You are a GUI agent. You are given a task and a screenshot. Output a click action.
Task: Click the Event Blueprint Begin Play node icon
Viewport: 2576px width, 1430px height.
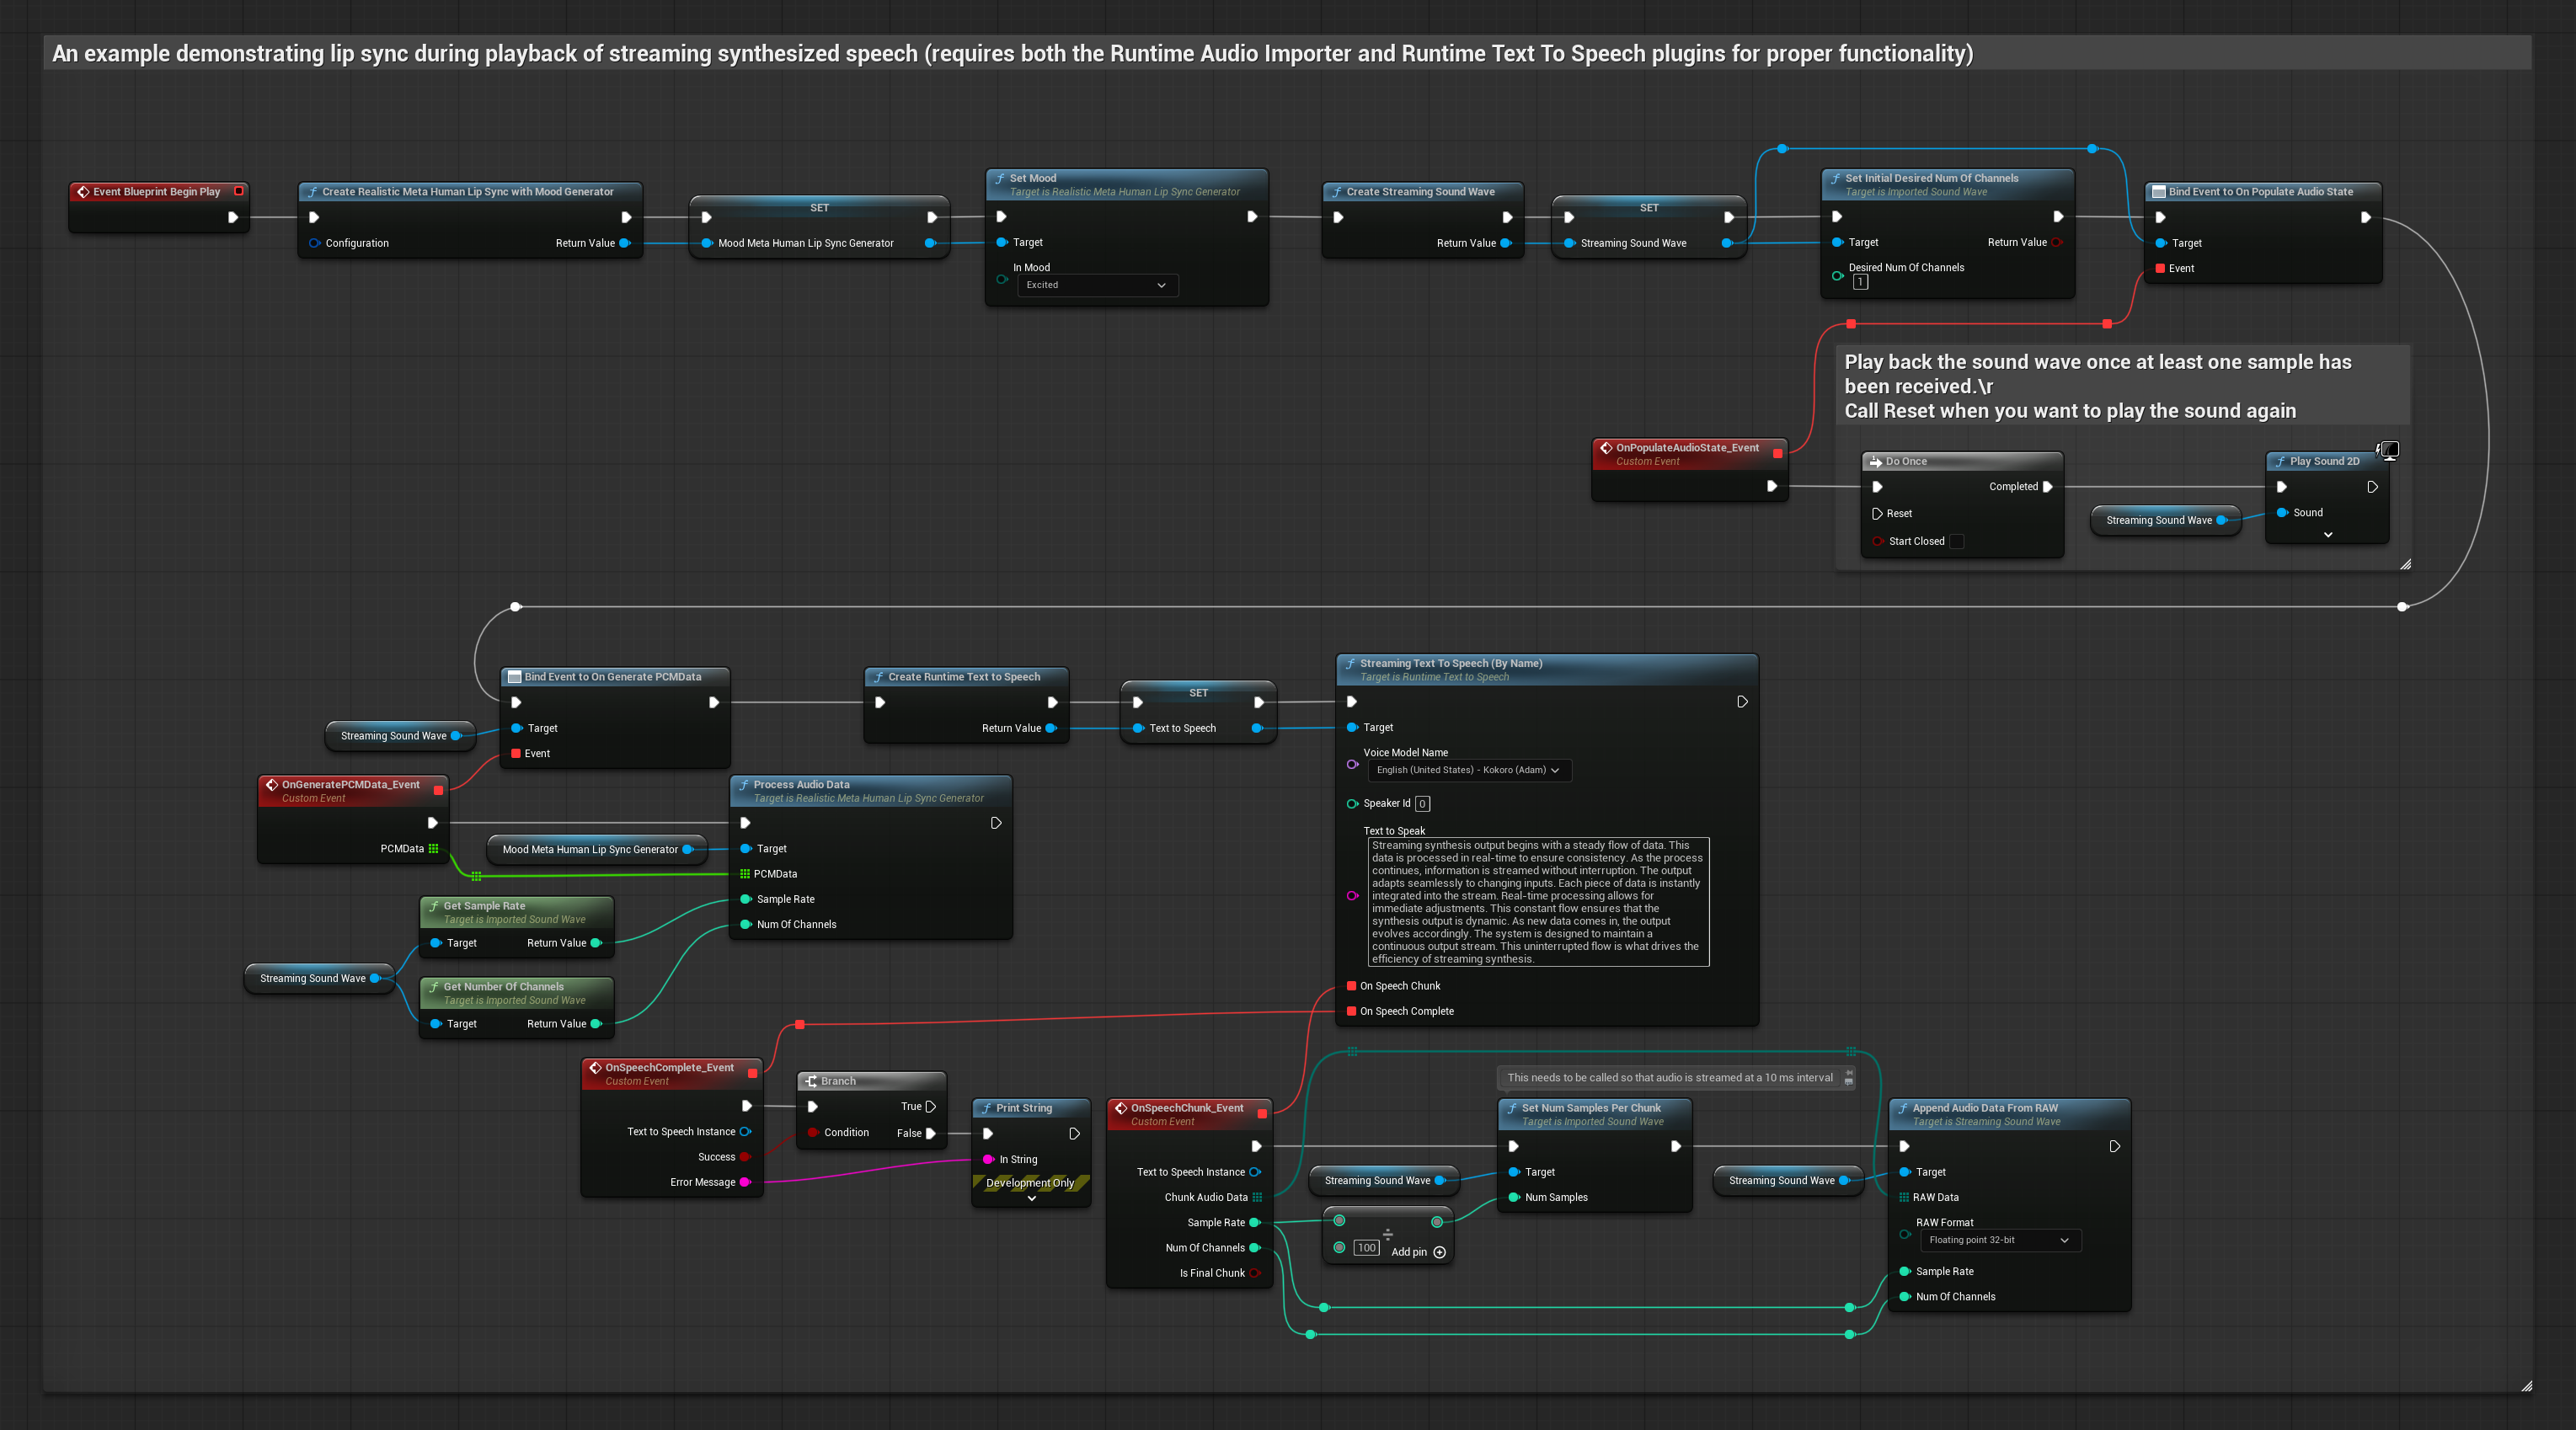[x=83, y=192]
